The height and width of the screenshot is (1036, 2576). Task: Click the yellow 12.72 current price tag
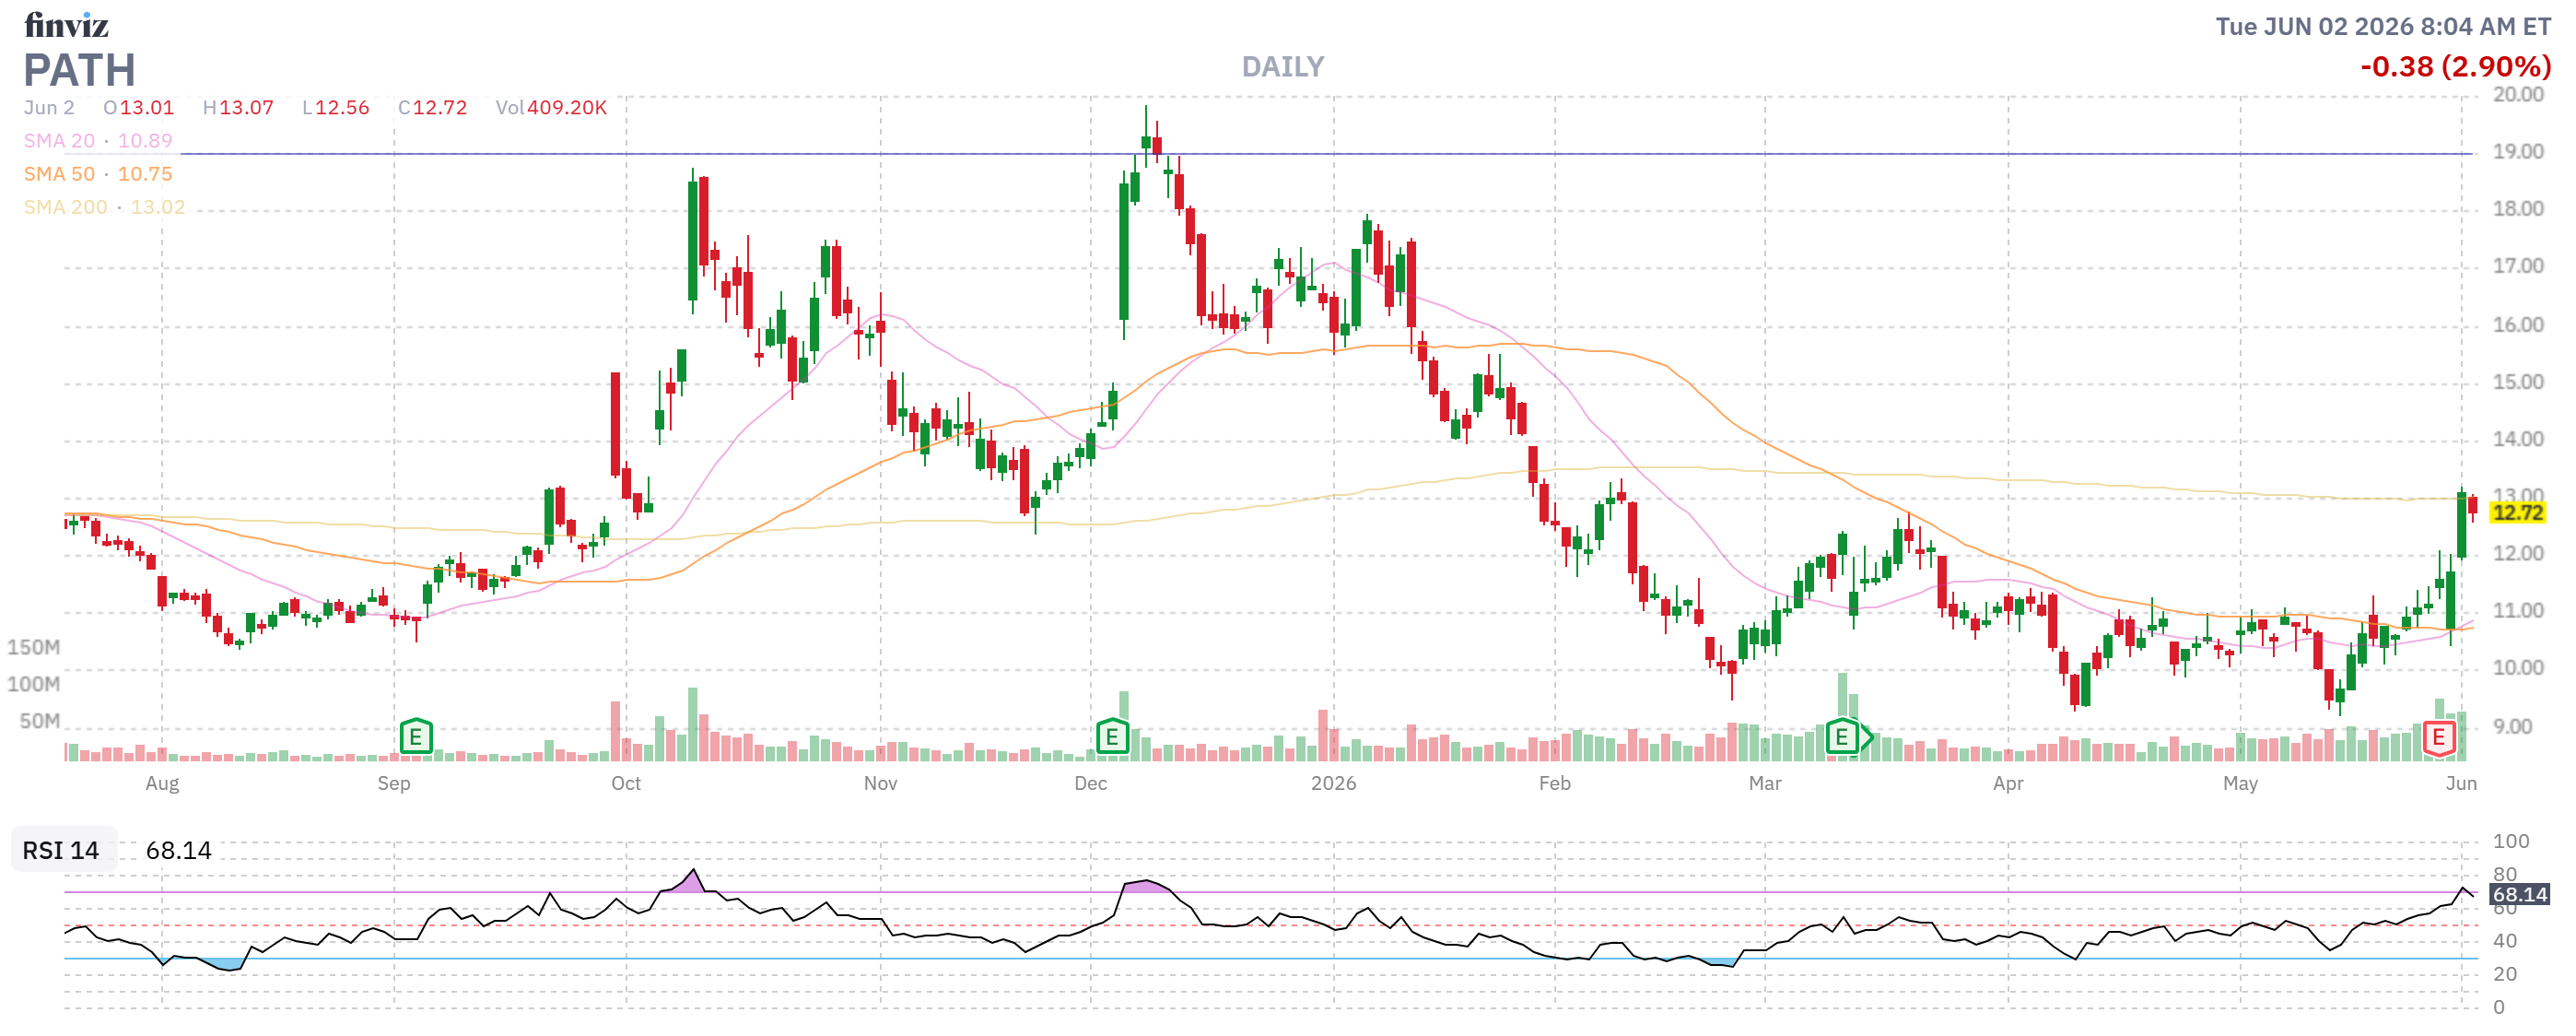coord(2517,513)
